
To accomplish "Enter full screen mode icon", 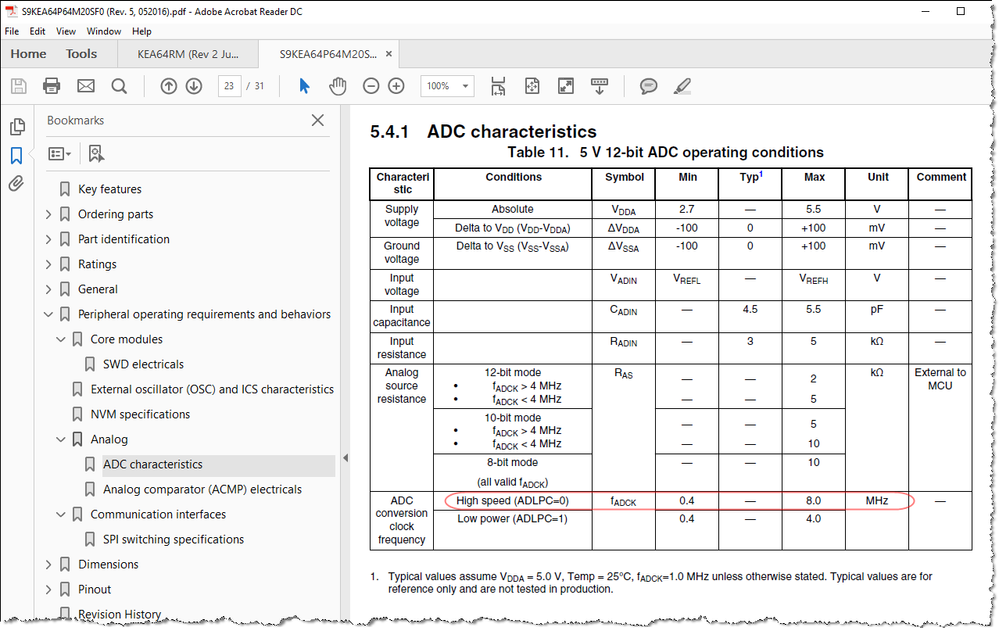I will pos(566,86).
